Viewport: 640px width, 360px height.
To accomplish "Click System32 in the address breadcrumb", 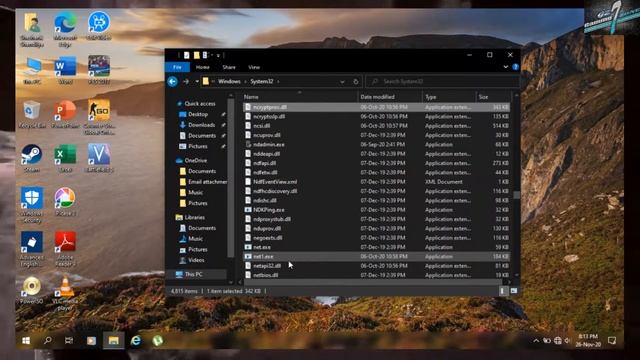I will click(262, 82).
